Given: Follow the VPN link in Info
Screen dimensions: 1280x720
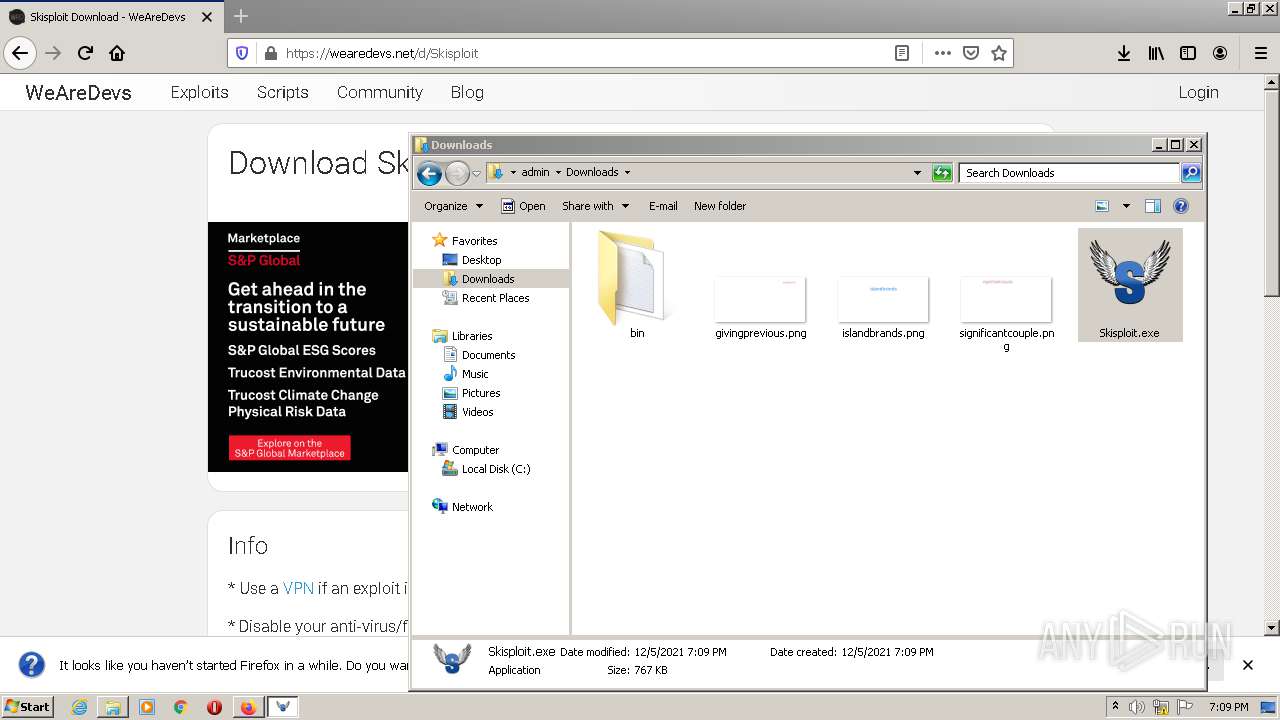Looking at the screenshot, I should [298, 588].
